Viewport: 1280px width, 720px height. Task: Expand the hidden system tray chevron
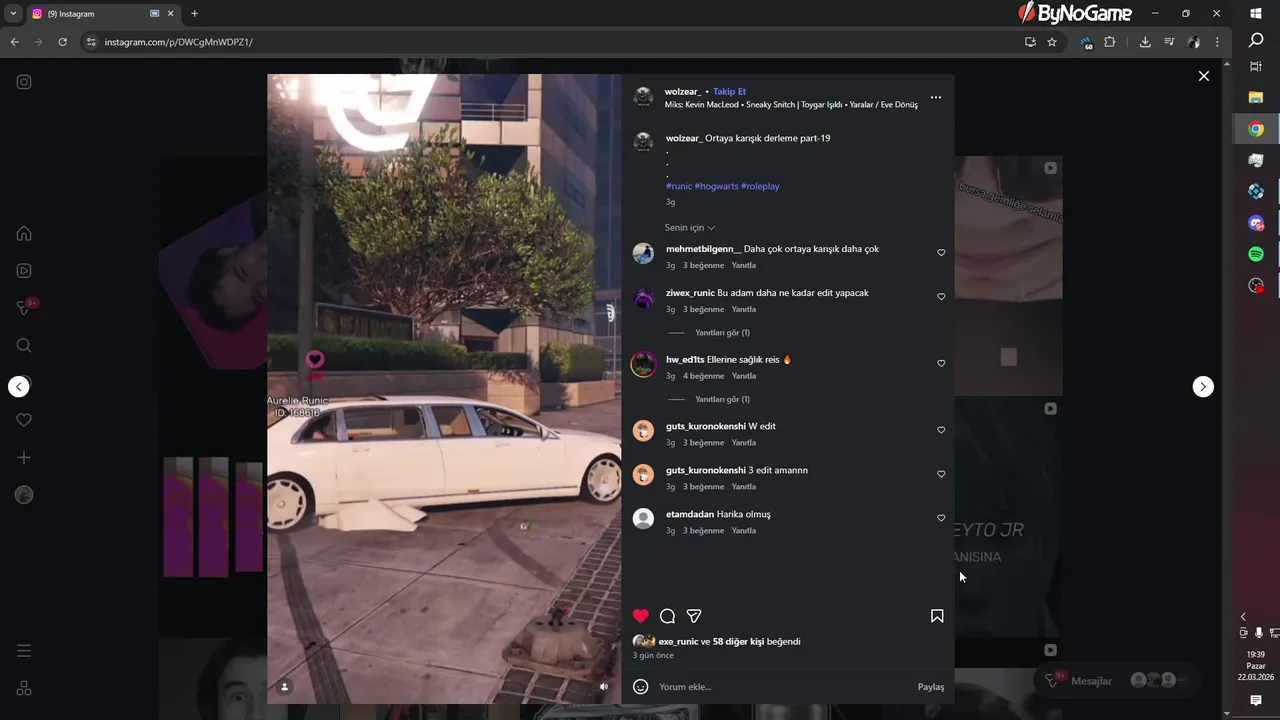(1243, 617)
